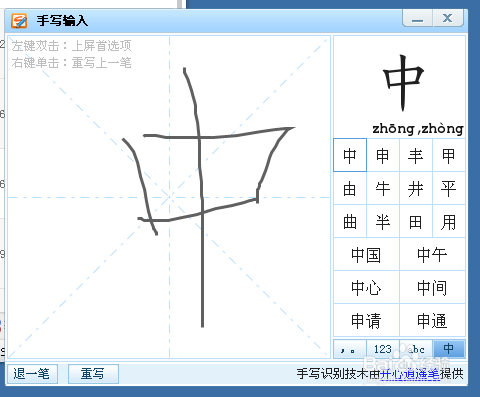The image size is (480, 397).
Task: Click the handwriting drawing canvas
Action: pos(169,197)
